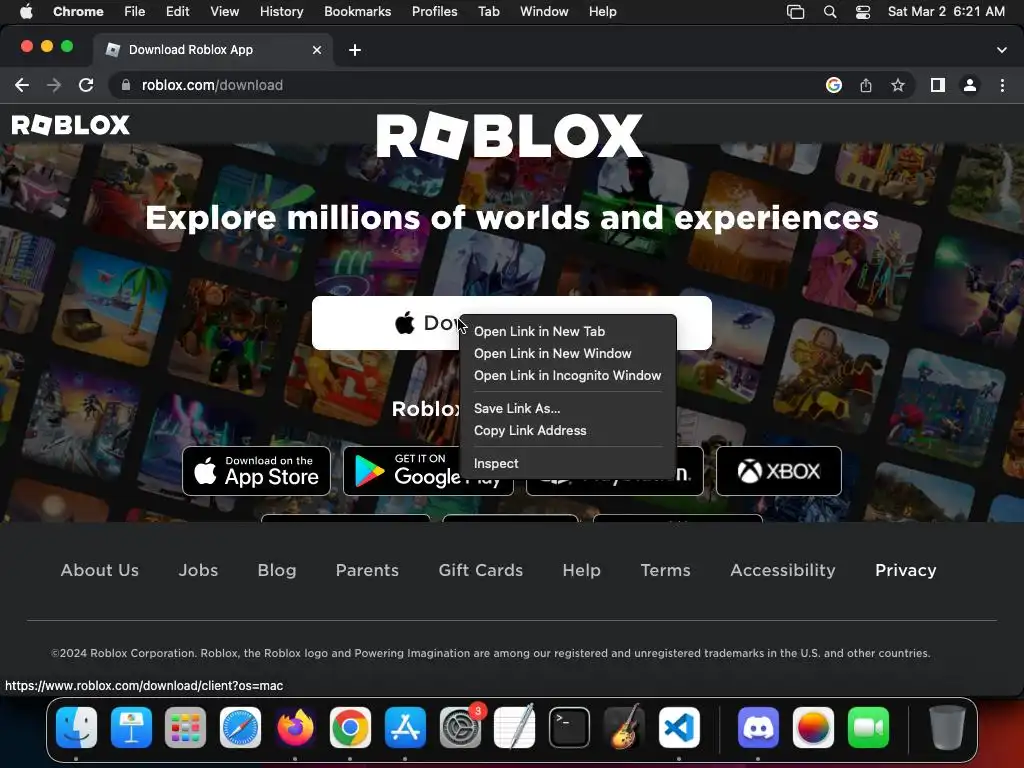View site info via the lock icon
Viewport: 1024px width, 768px height.
pos(127,85)
